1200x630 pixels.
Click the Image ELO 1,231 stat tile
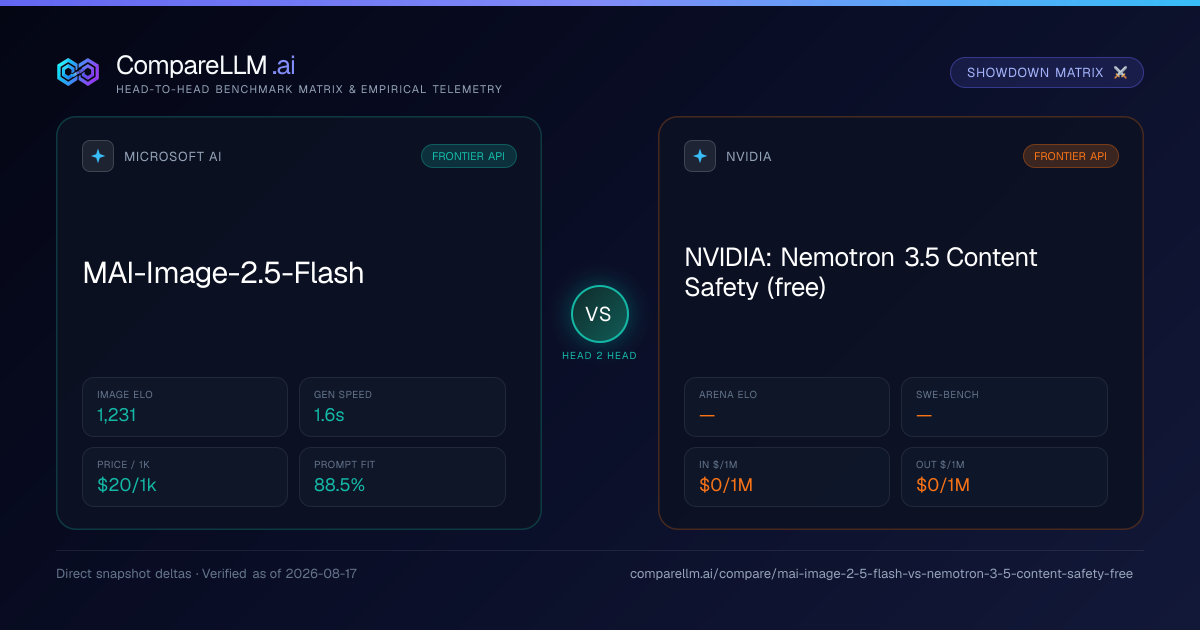tap(185, 407)
